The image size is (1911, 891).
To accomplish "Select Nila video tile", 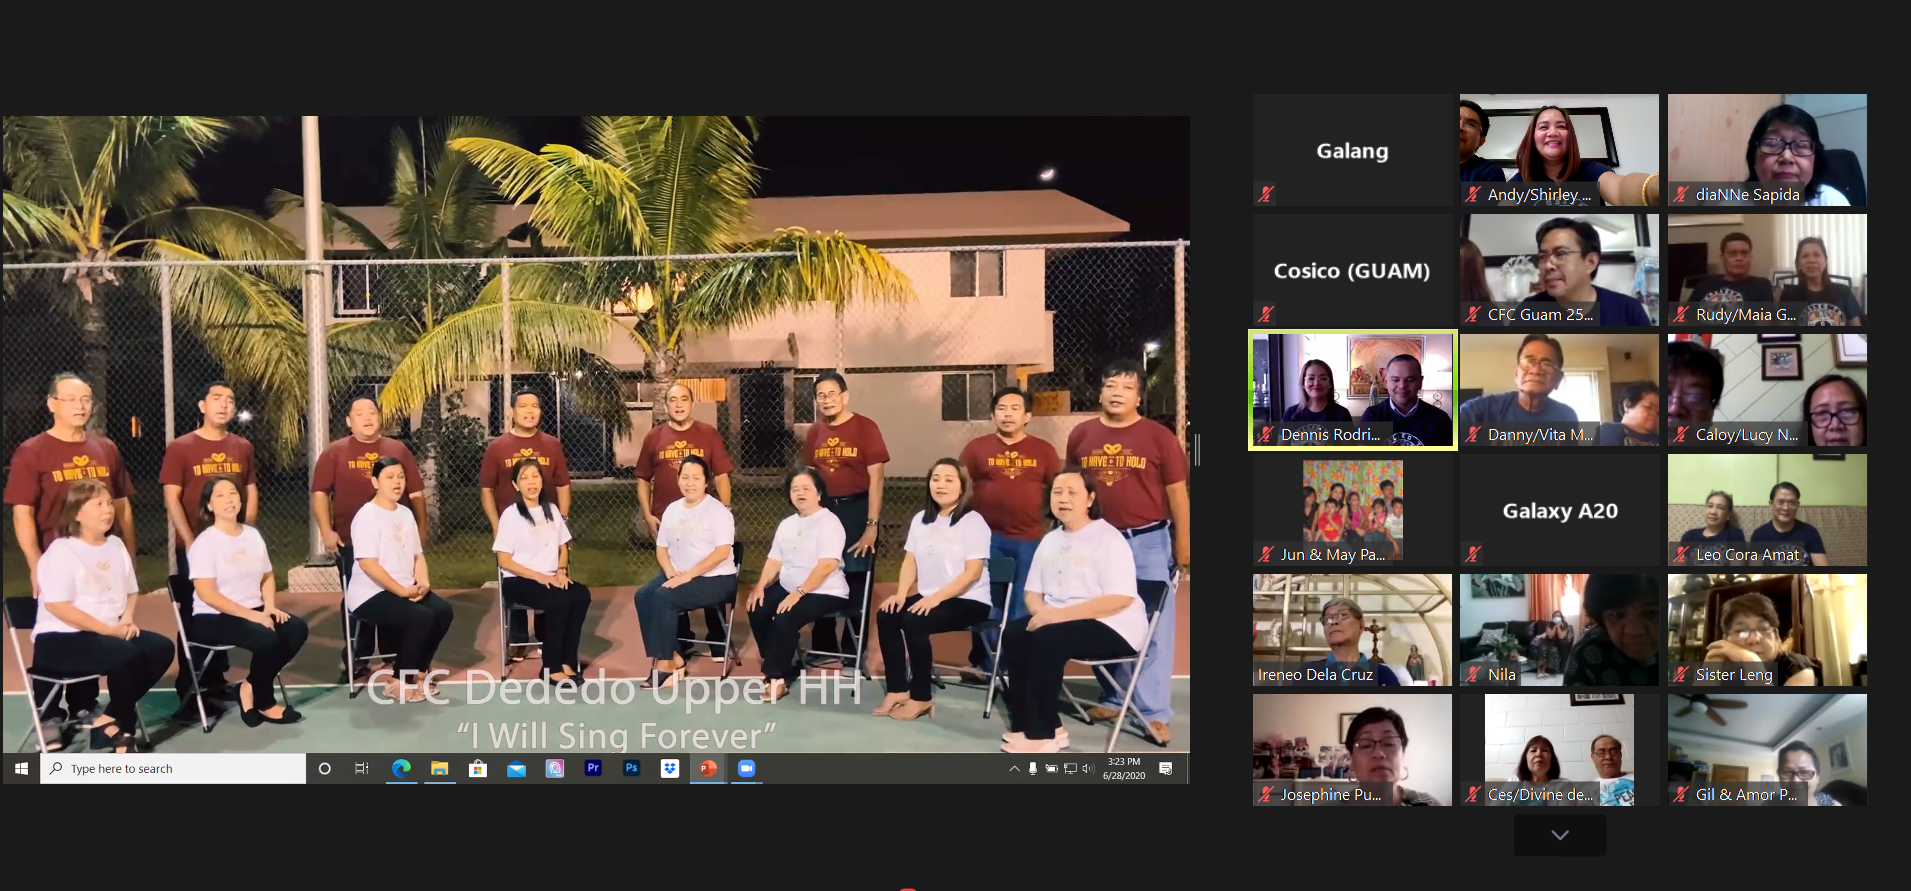I will (x=1559, y=630).
